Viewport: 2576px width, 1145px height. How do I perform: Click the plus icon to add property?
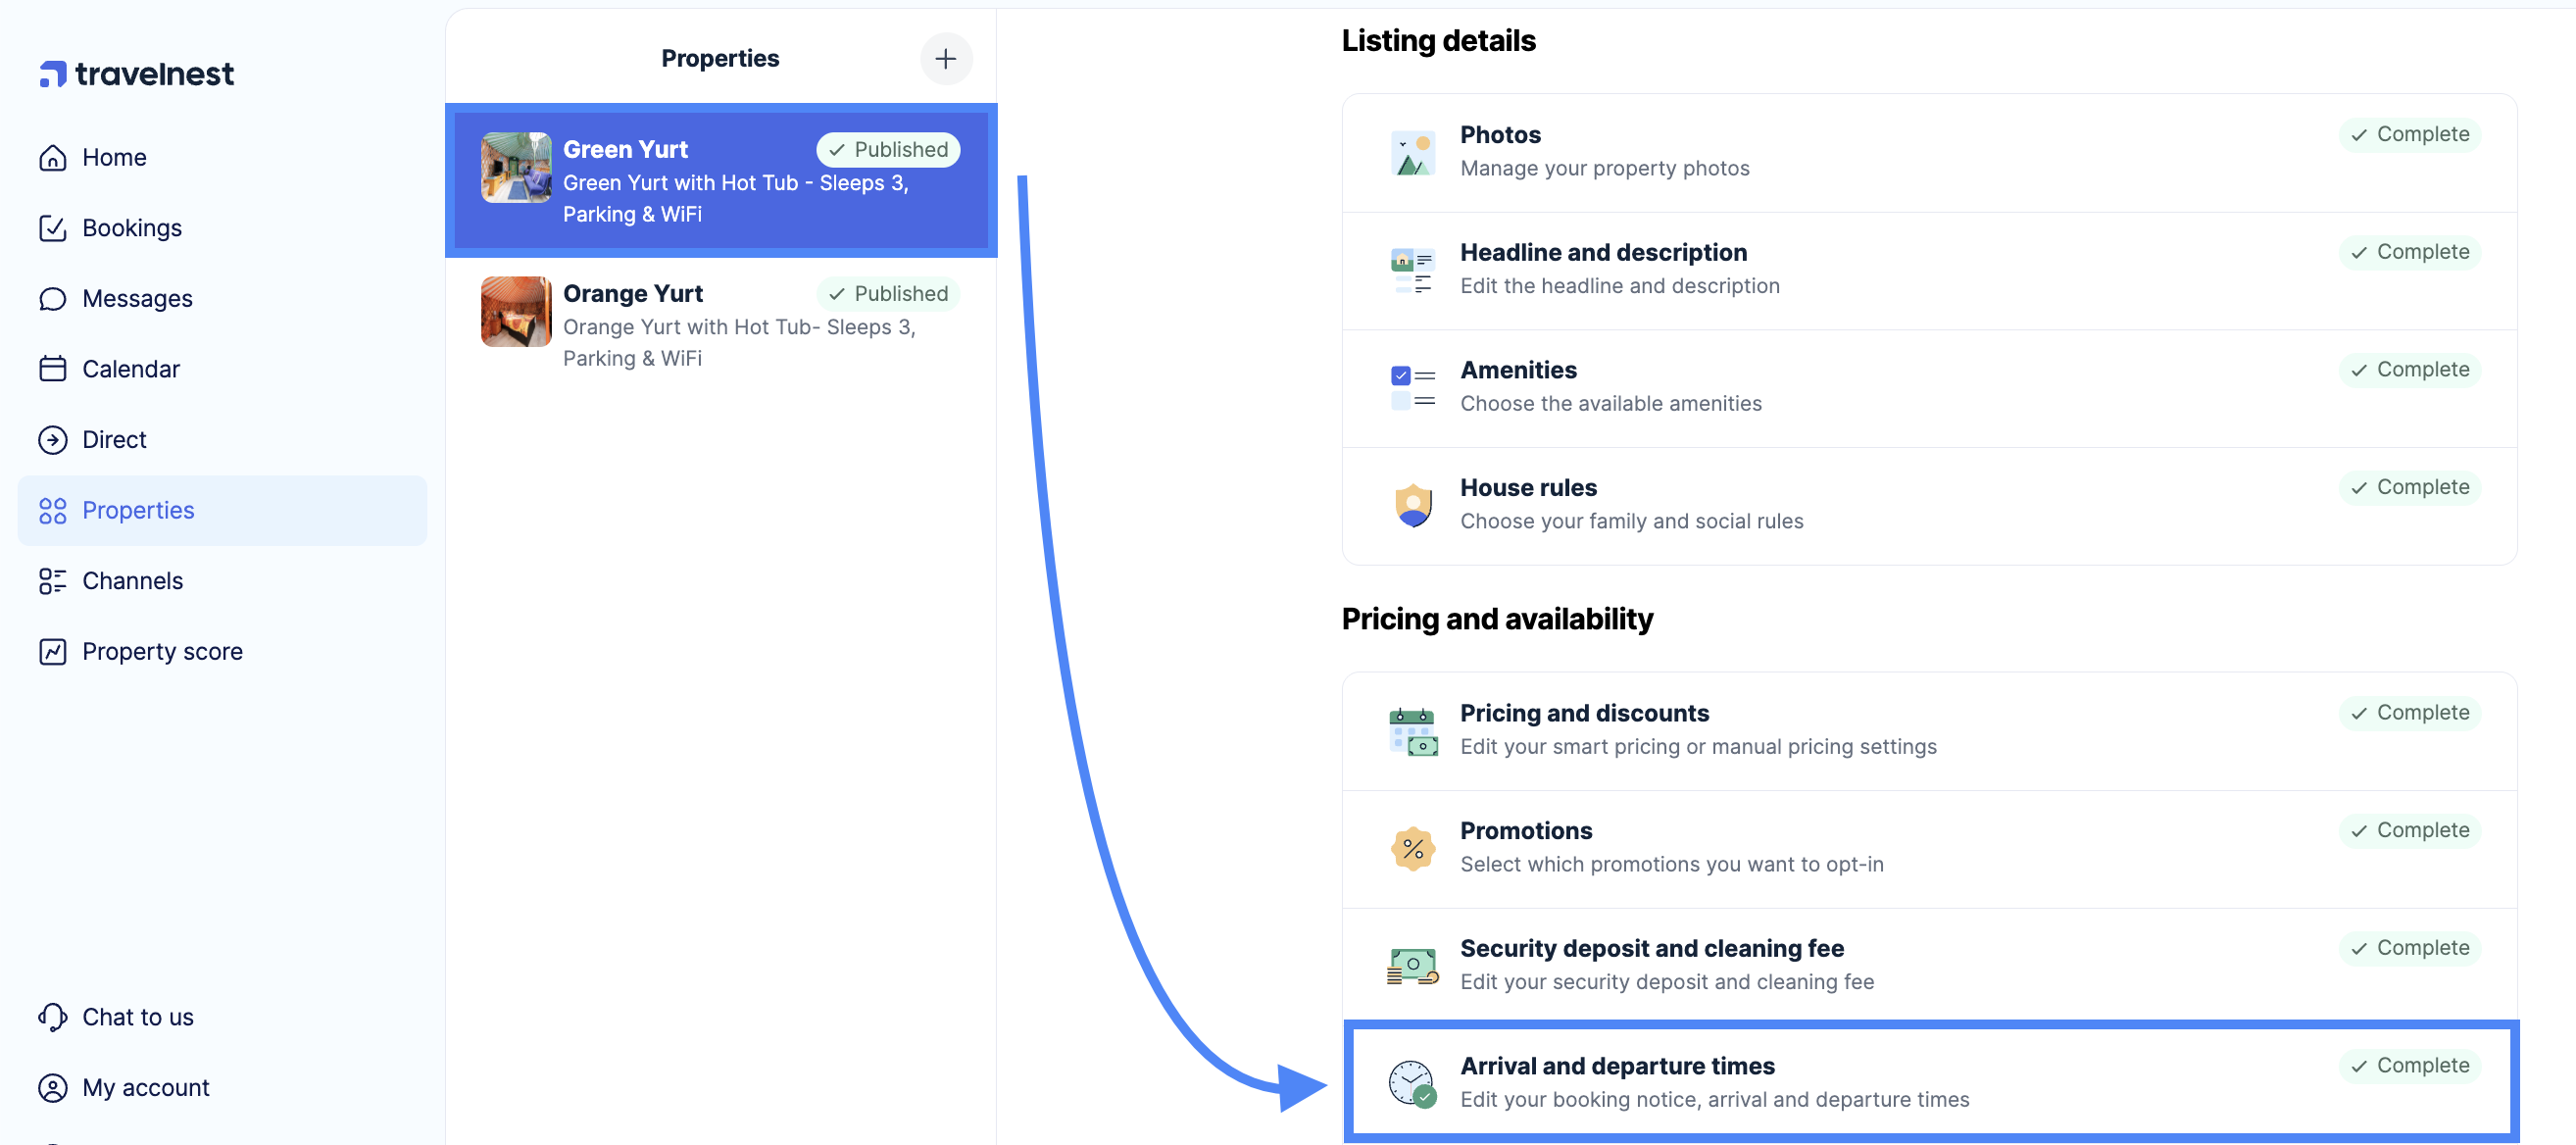pos(945,59)
